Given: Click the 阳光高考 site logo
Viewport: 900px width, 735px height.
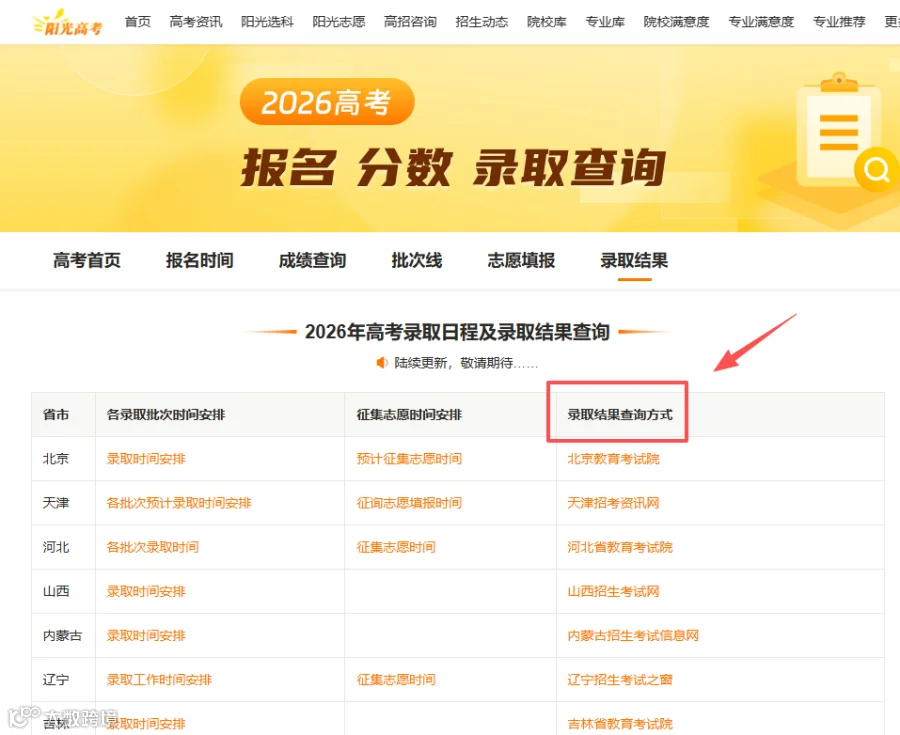Looking at the screenshot, I should [x=67, y=23].
